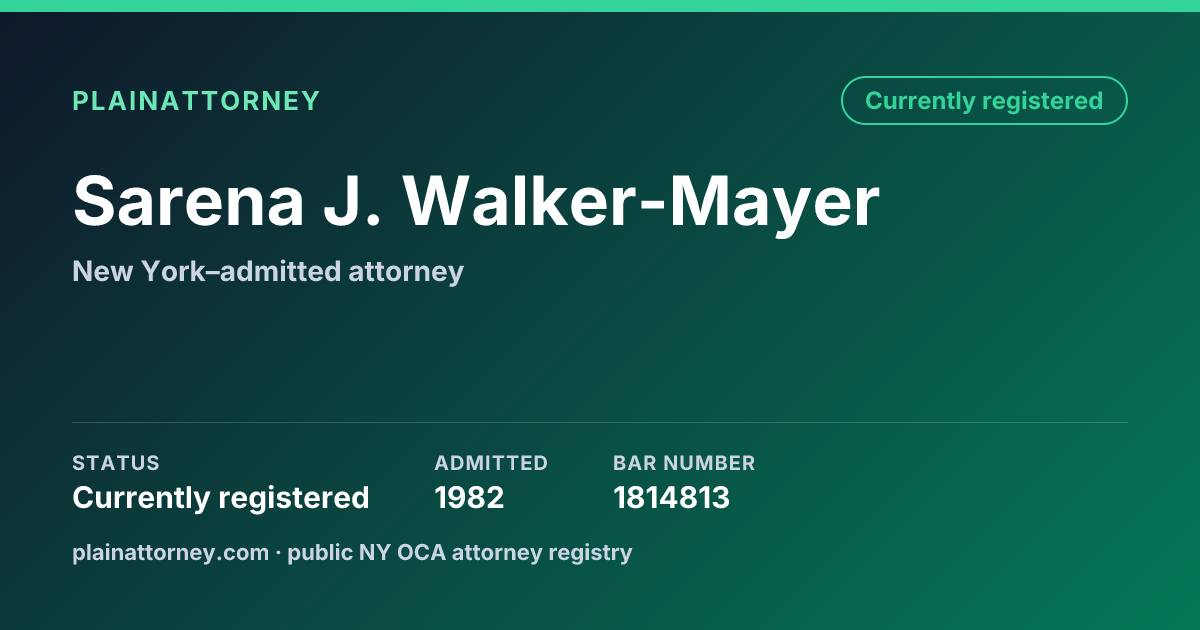Click the middle initial J. in heading
This screenshot has width=1200, height=630.
[x=355, y=201]
